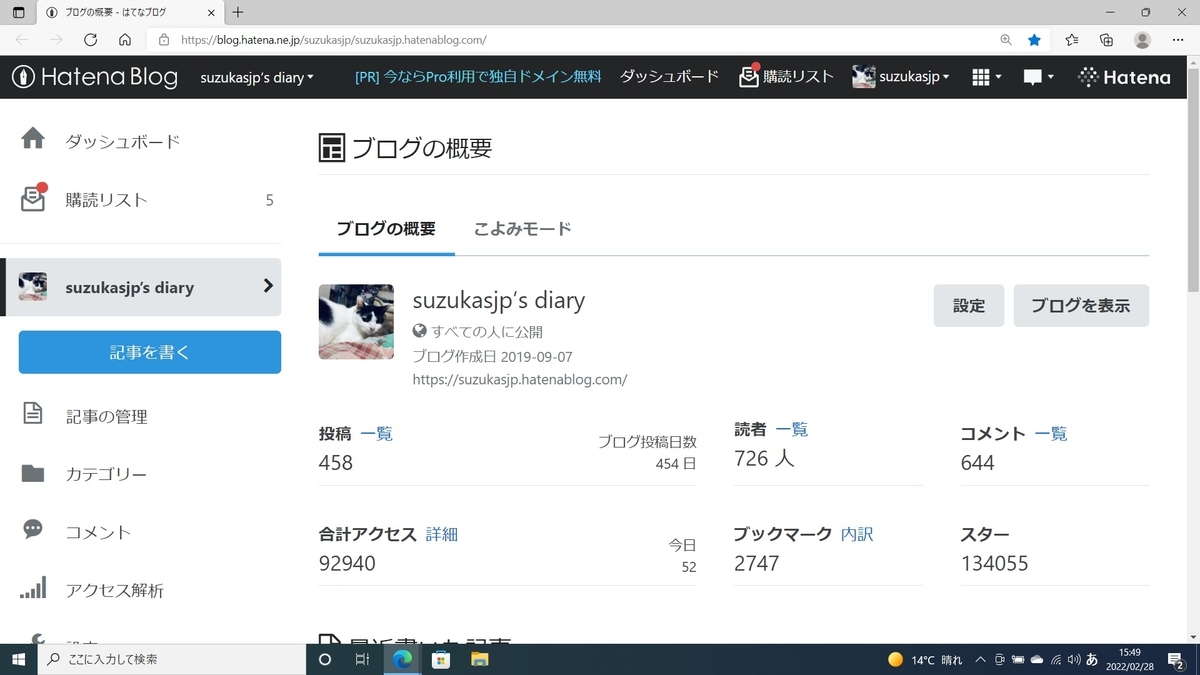
Task: Open the 一覧 link next to コメント
Action: [x=1051, y=434]
